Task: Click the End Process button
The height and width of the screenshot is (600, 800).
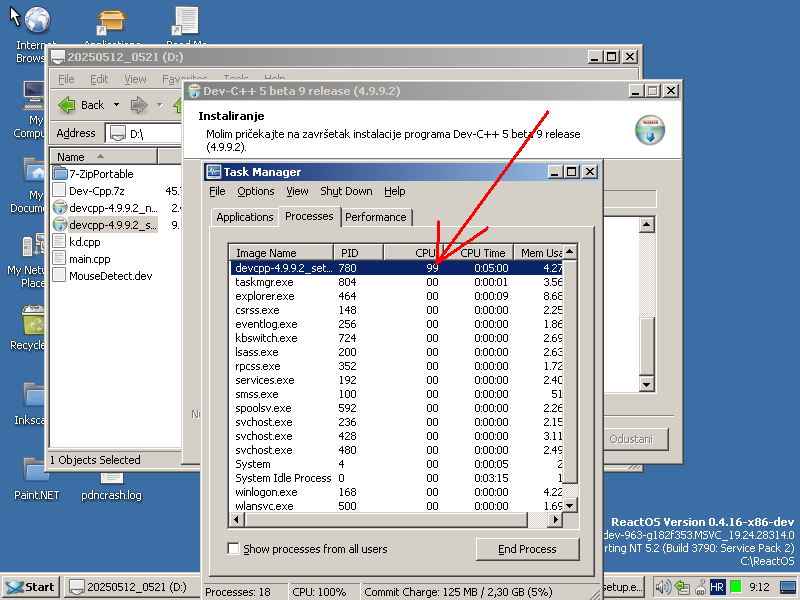Action: pos(527,549)
